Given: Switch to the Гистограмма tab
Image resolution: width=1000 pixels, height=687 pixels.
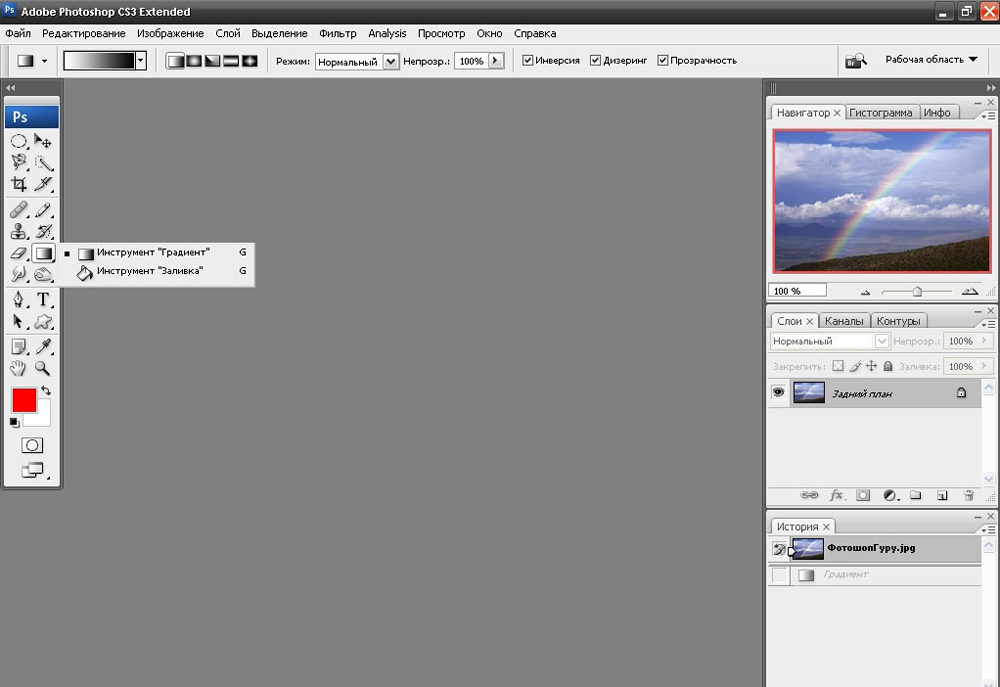Looking at the screenshot, I should 881,112.
